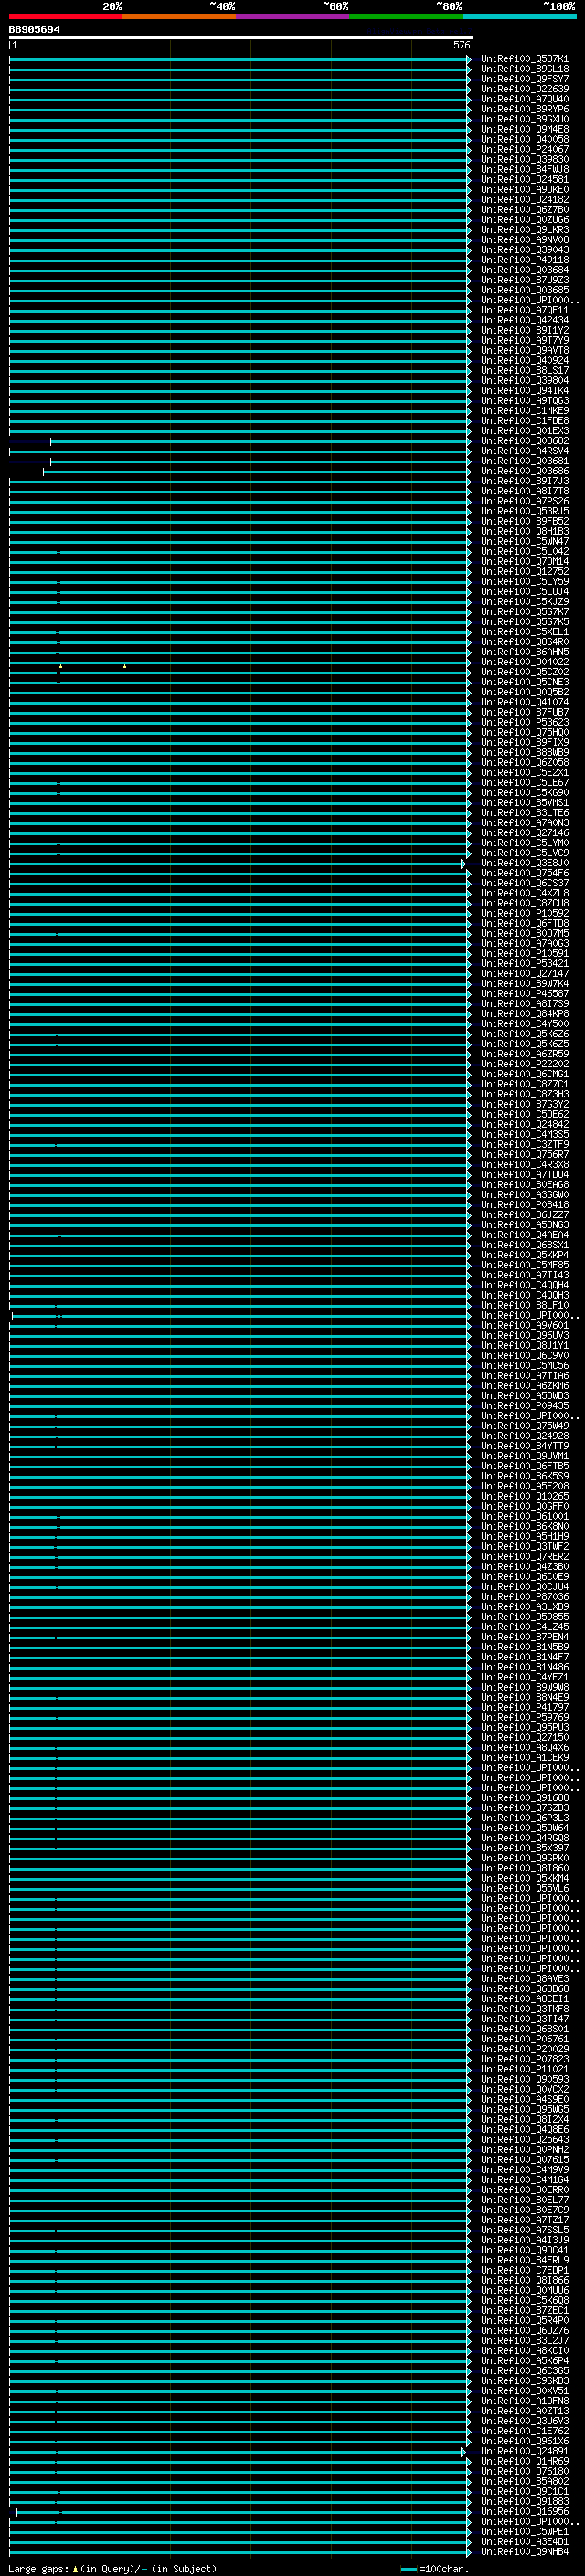Open hit UniRef100_P87036
The image size is (585, 2576).
(x=525, y=1597)
